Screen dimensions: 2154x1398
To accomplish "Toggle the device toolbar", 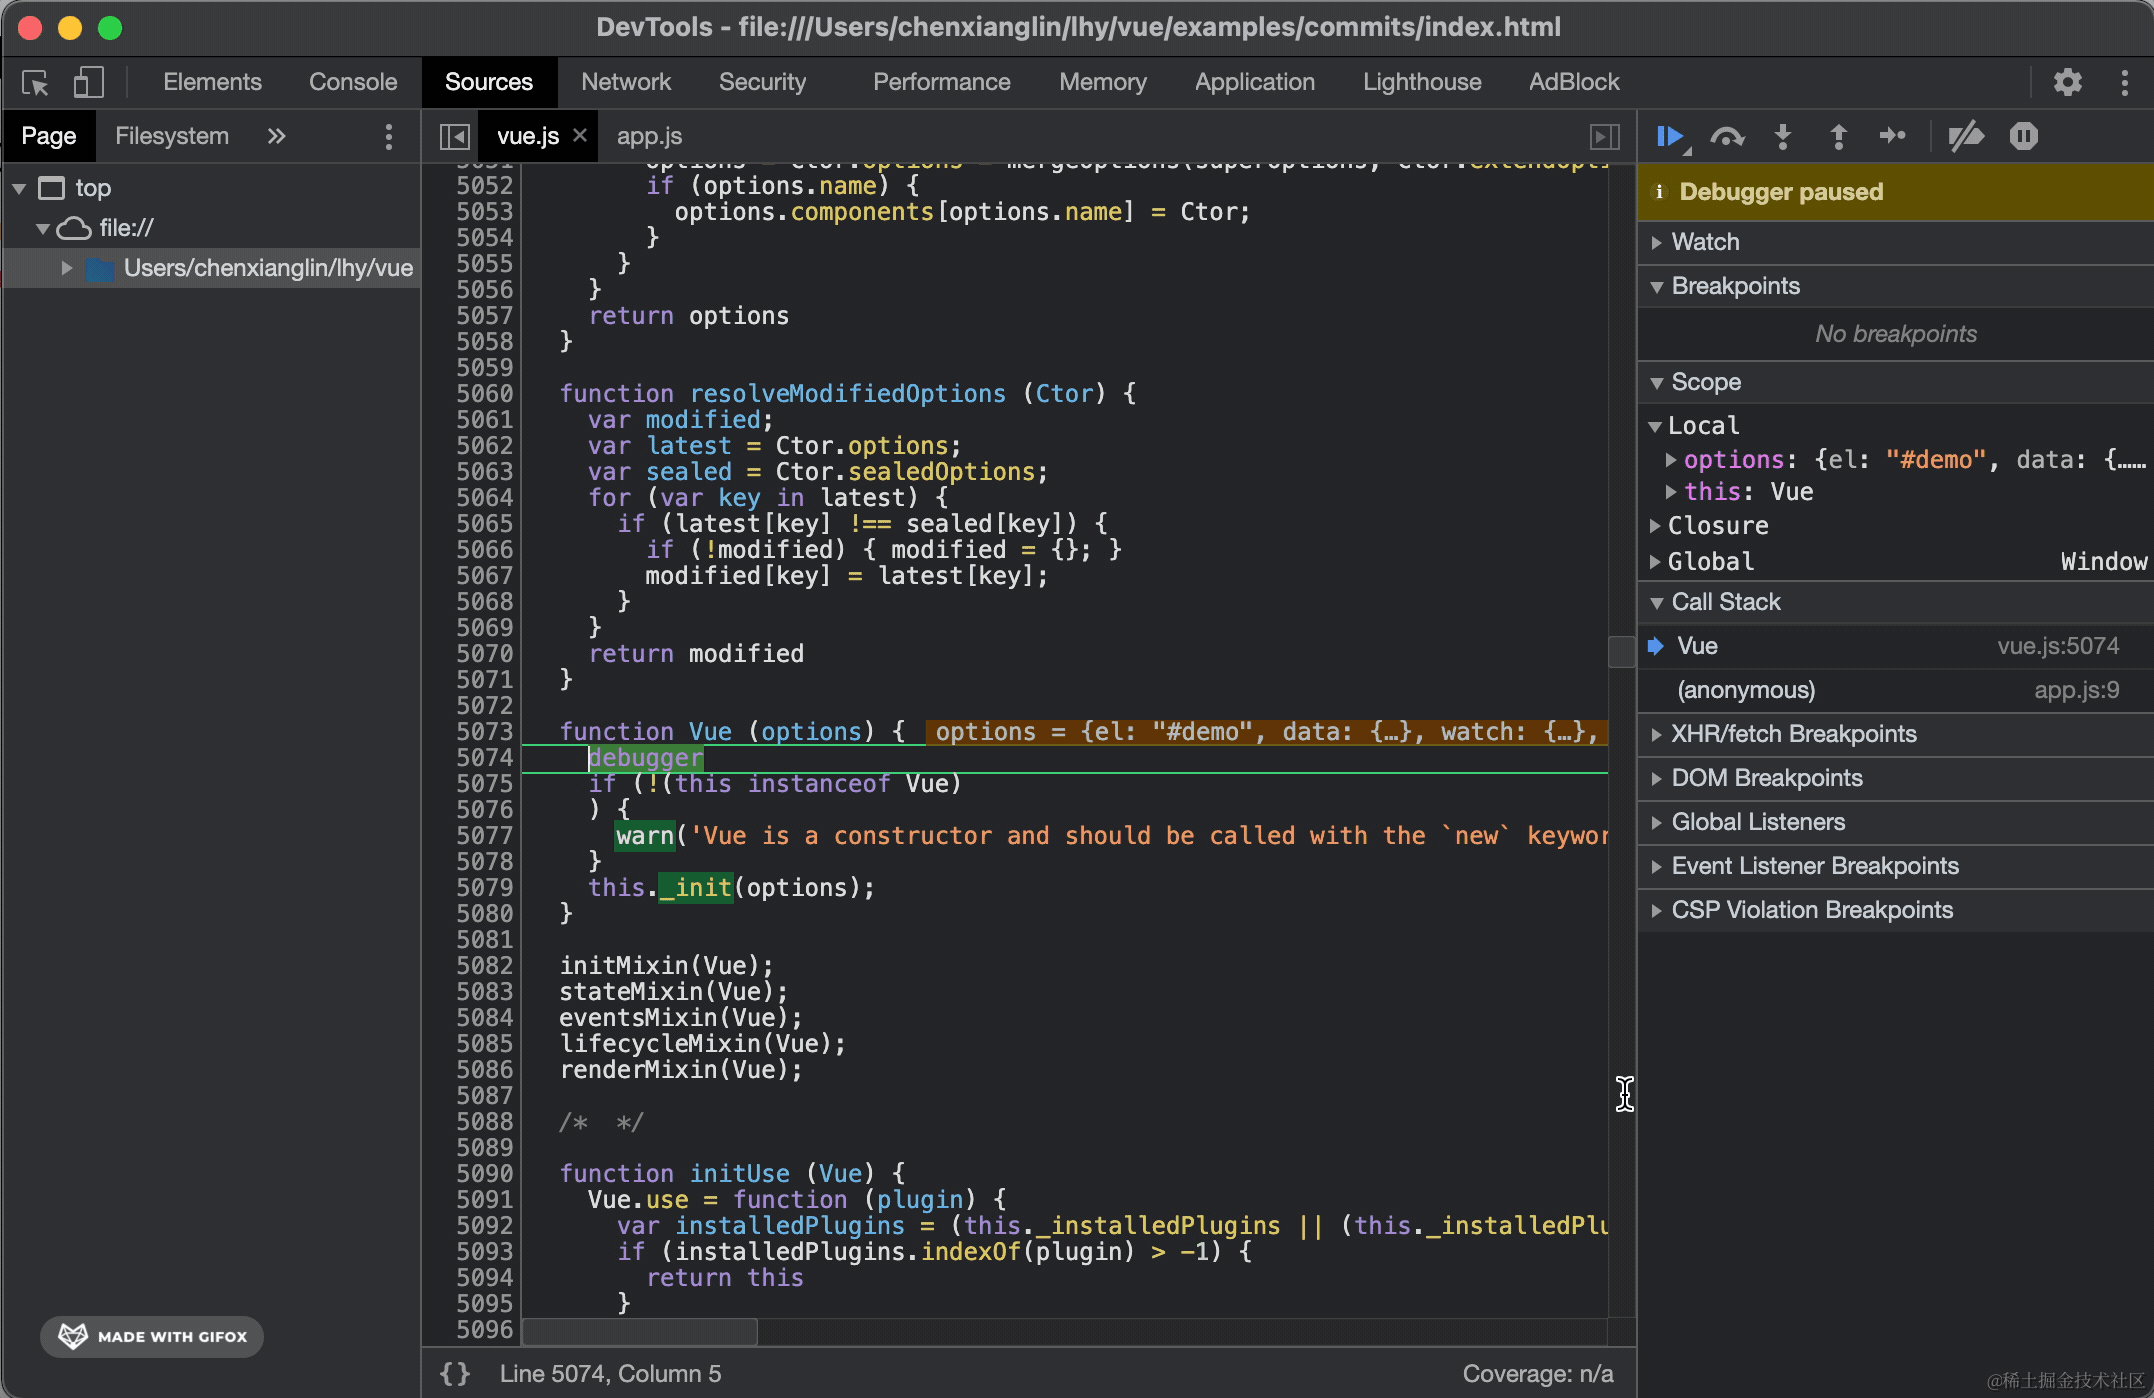I will click(x=88, y=82).
